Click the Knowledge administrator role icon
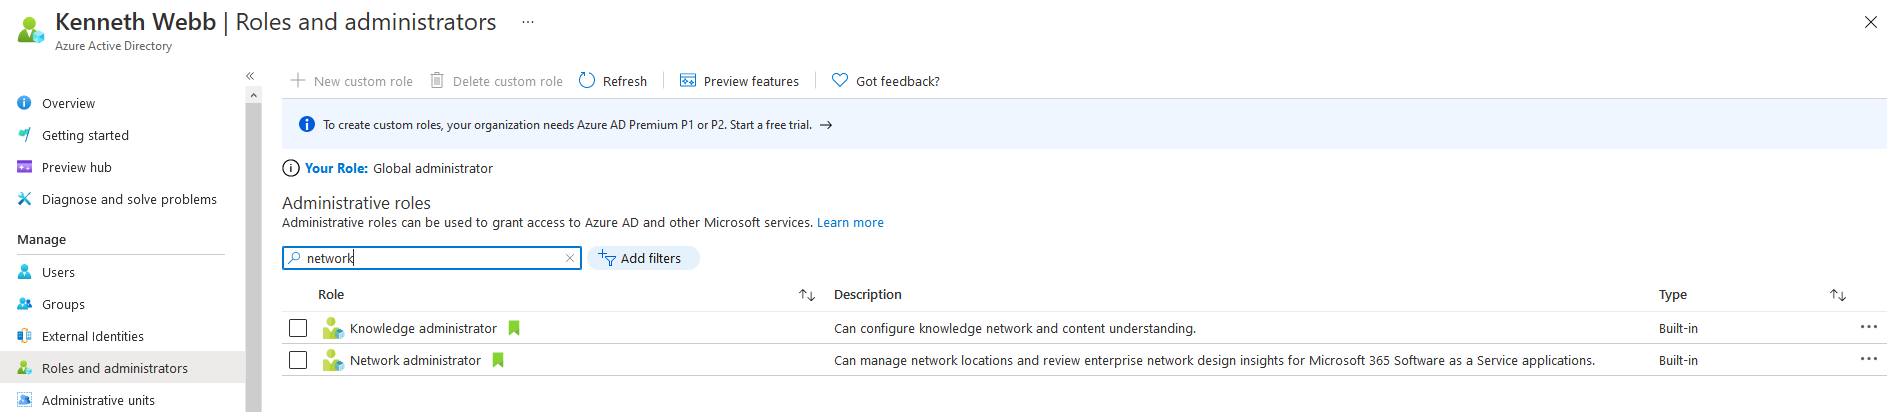1904x412 pixels. (x=333, y=328)
